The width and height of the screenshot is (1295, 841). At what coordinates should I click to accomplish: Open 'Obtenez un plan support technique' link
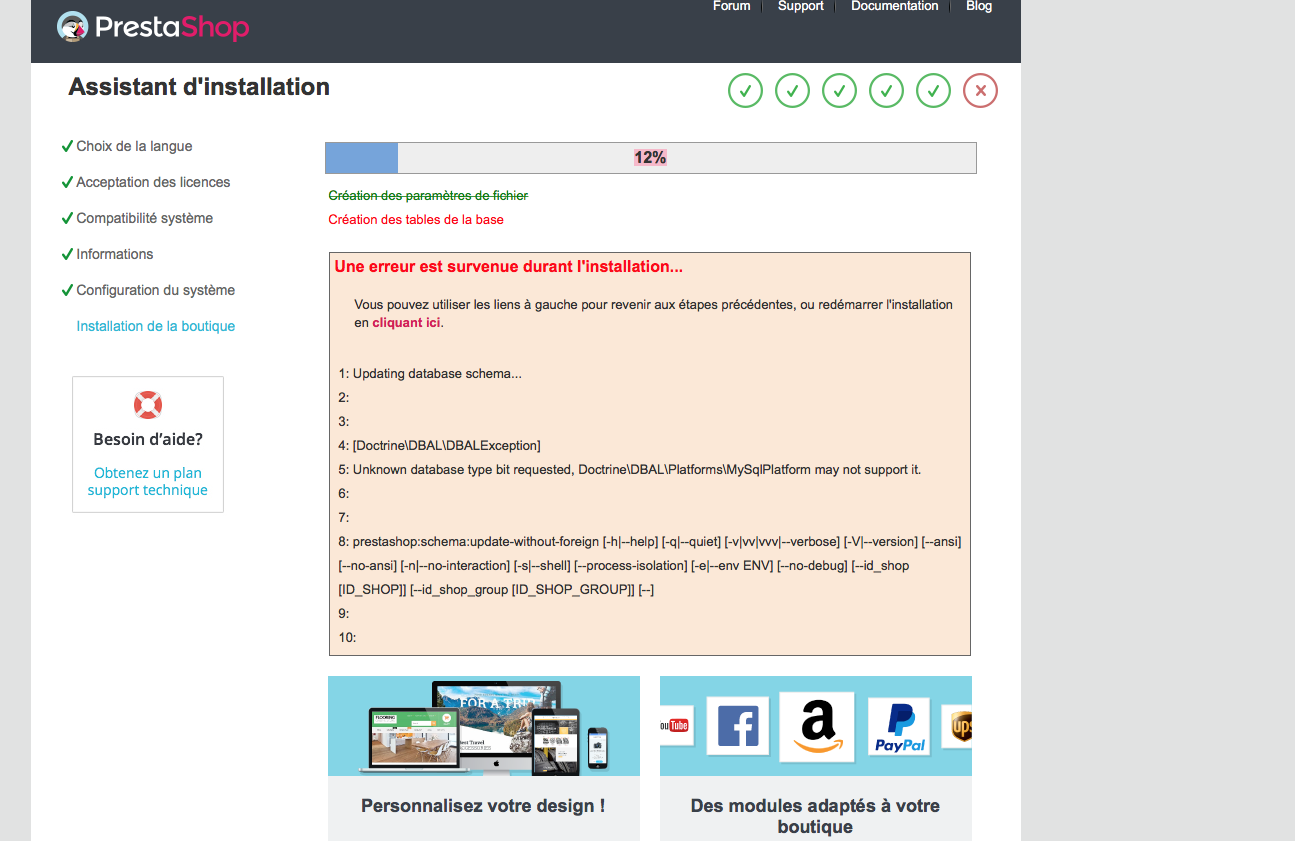coord(148,482)
